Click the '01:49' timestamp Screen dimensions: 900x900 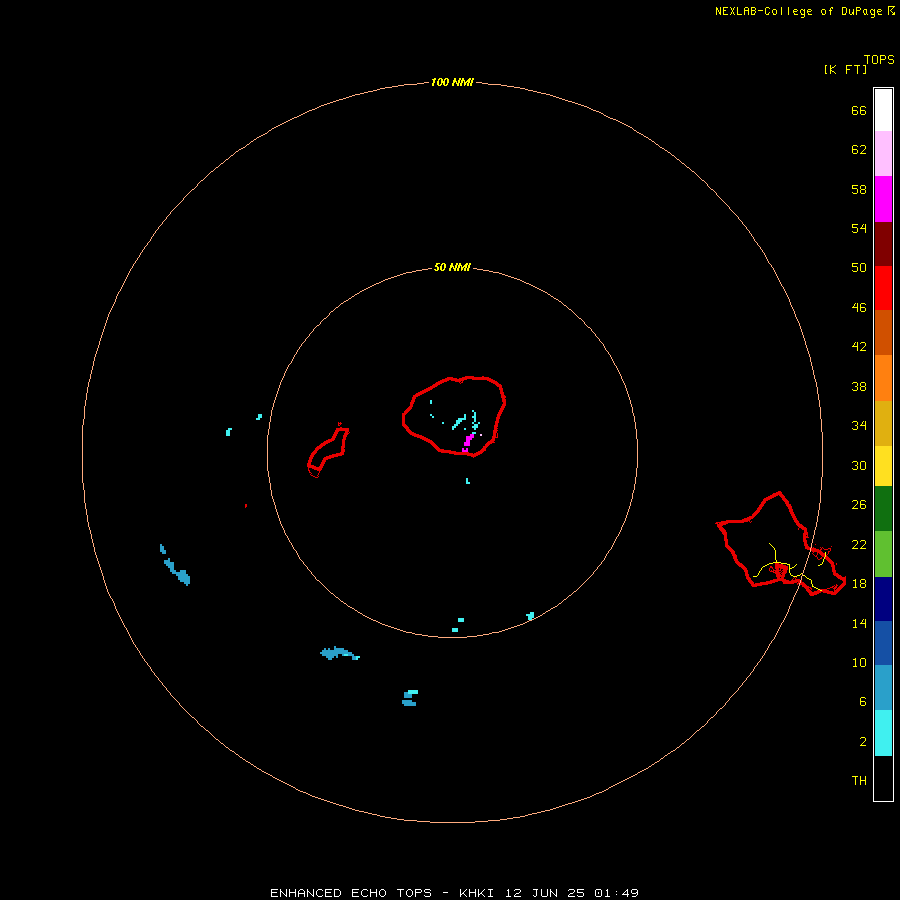pos(616,893)
